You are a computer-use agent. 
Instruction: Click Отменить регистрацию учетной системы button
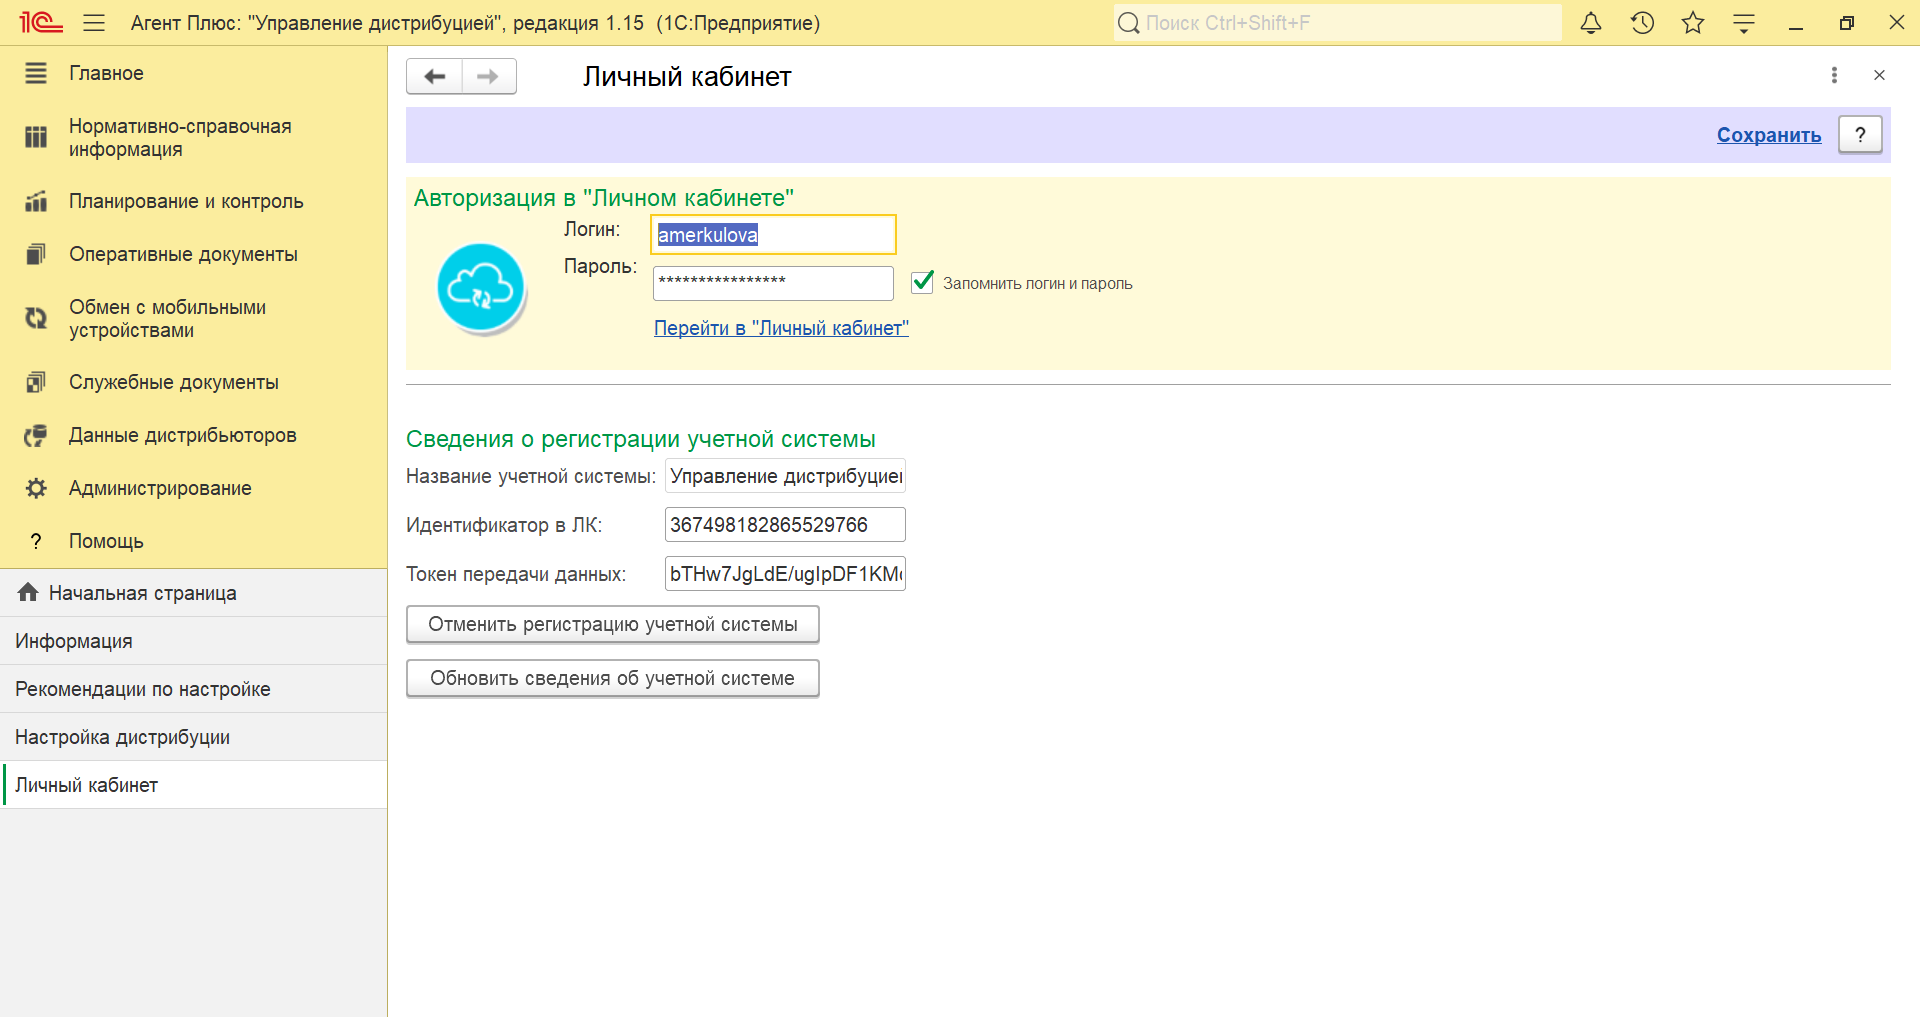tap(613, 624)
